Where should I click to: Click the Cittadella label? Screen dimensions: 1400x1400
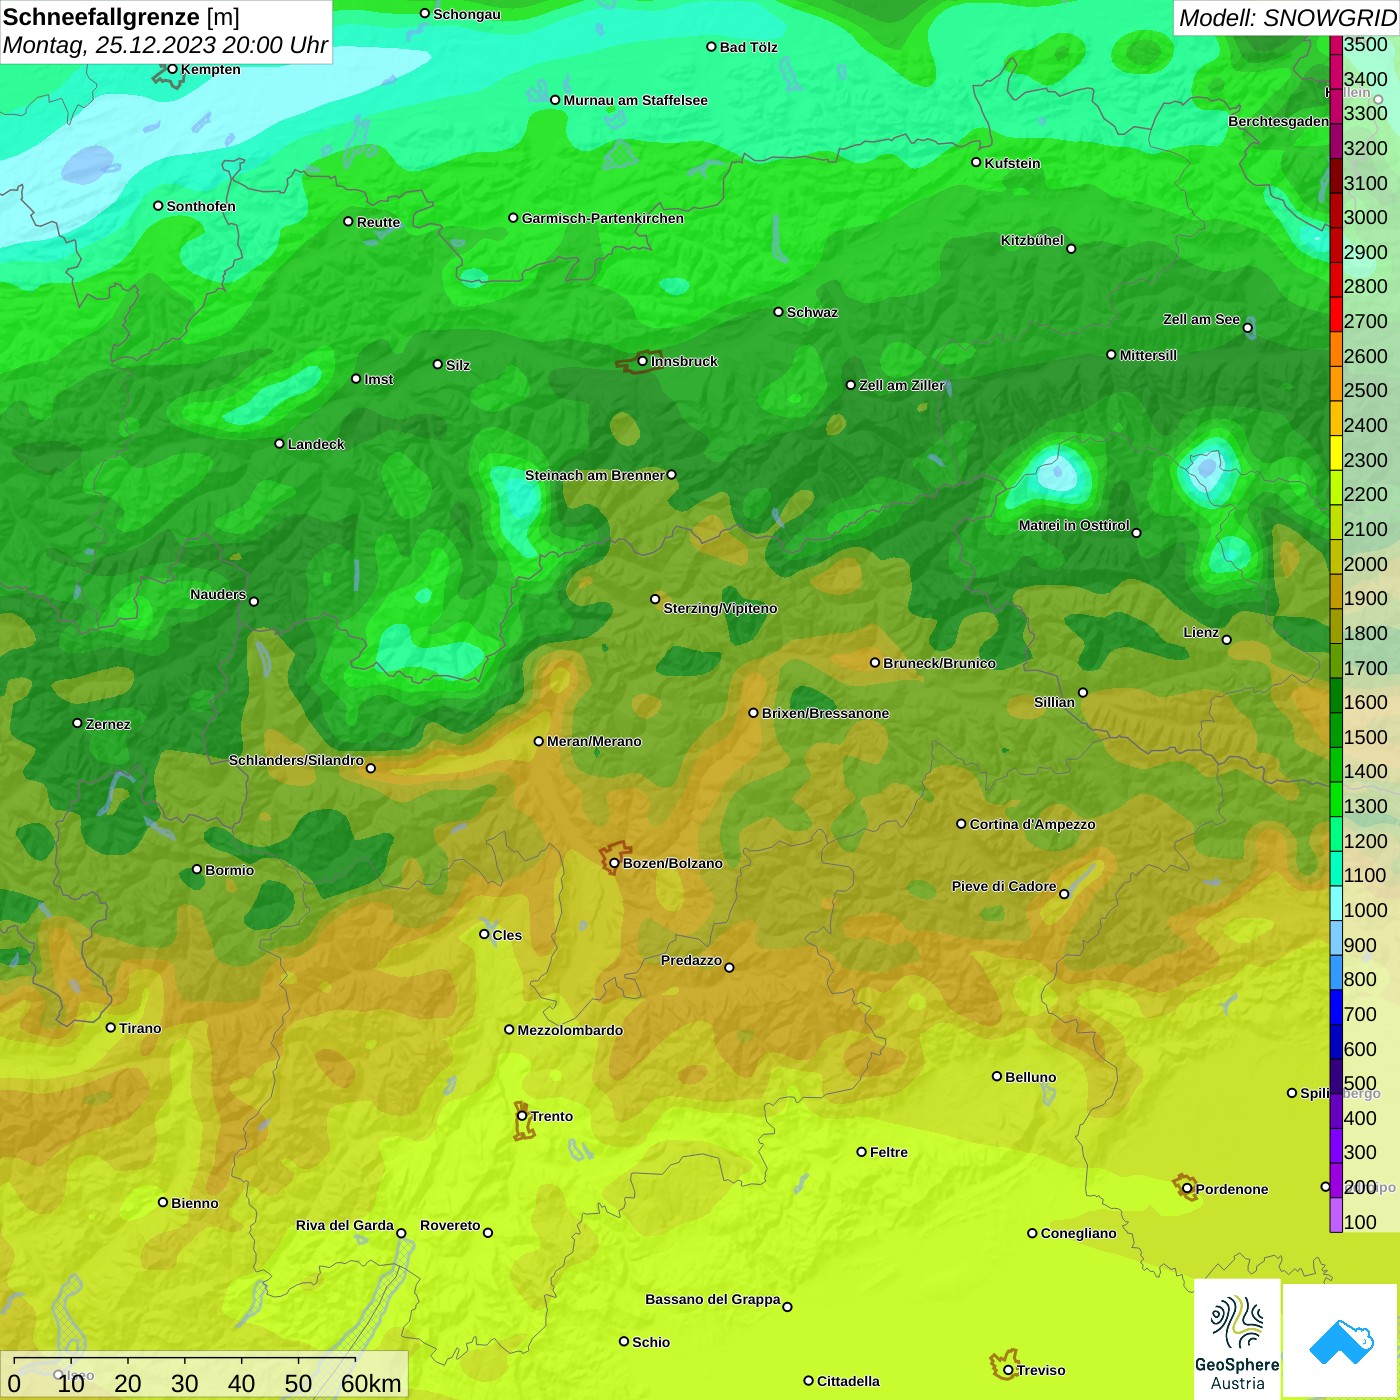point(848,1381)
